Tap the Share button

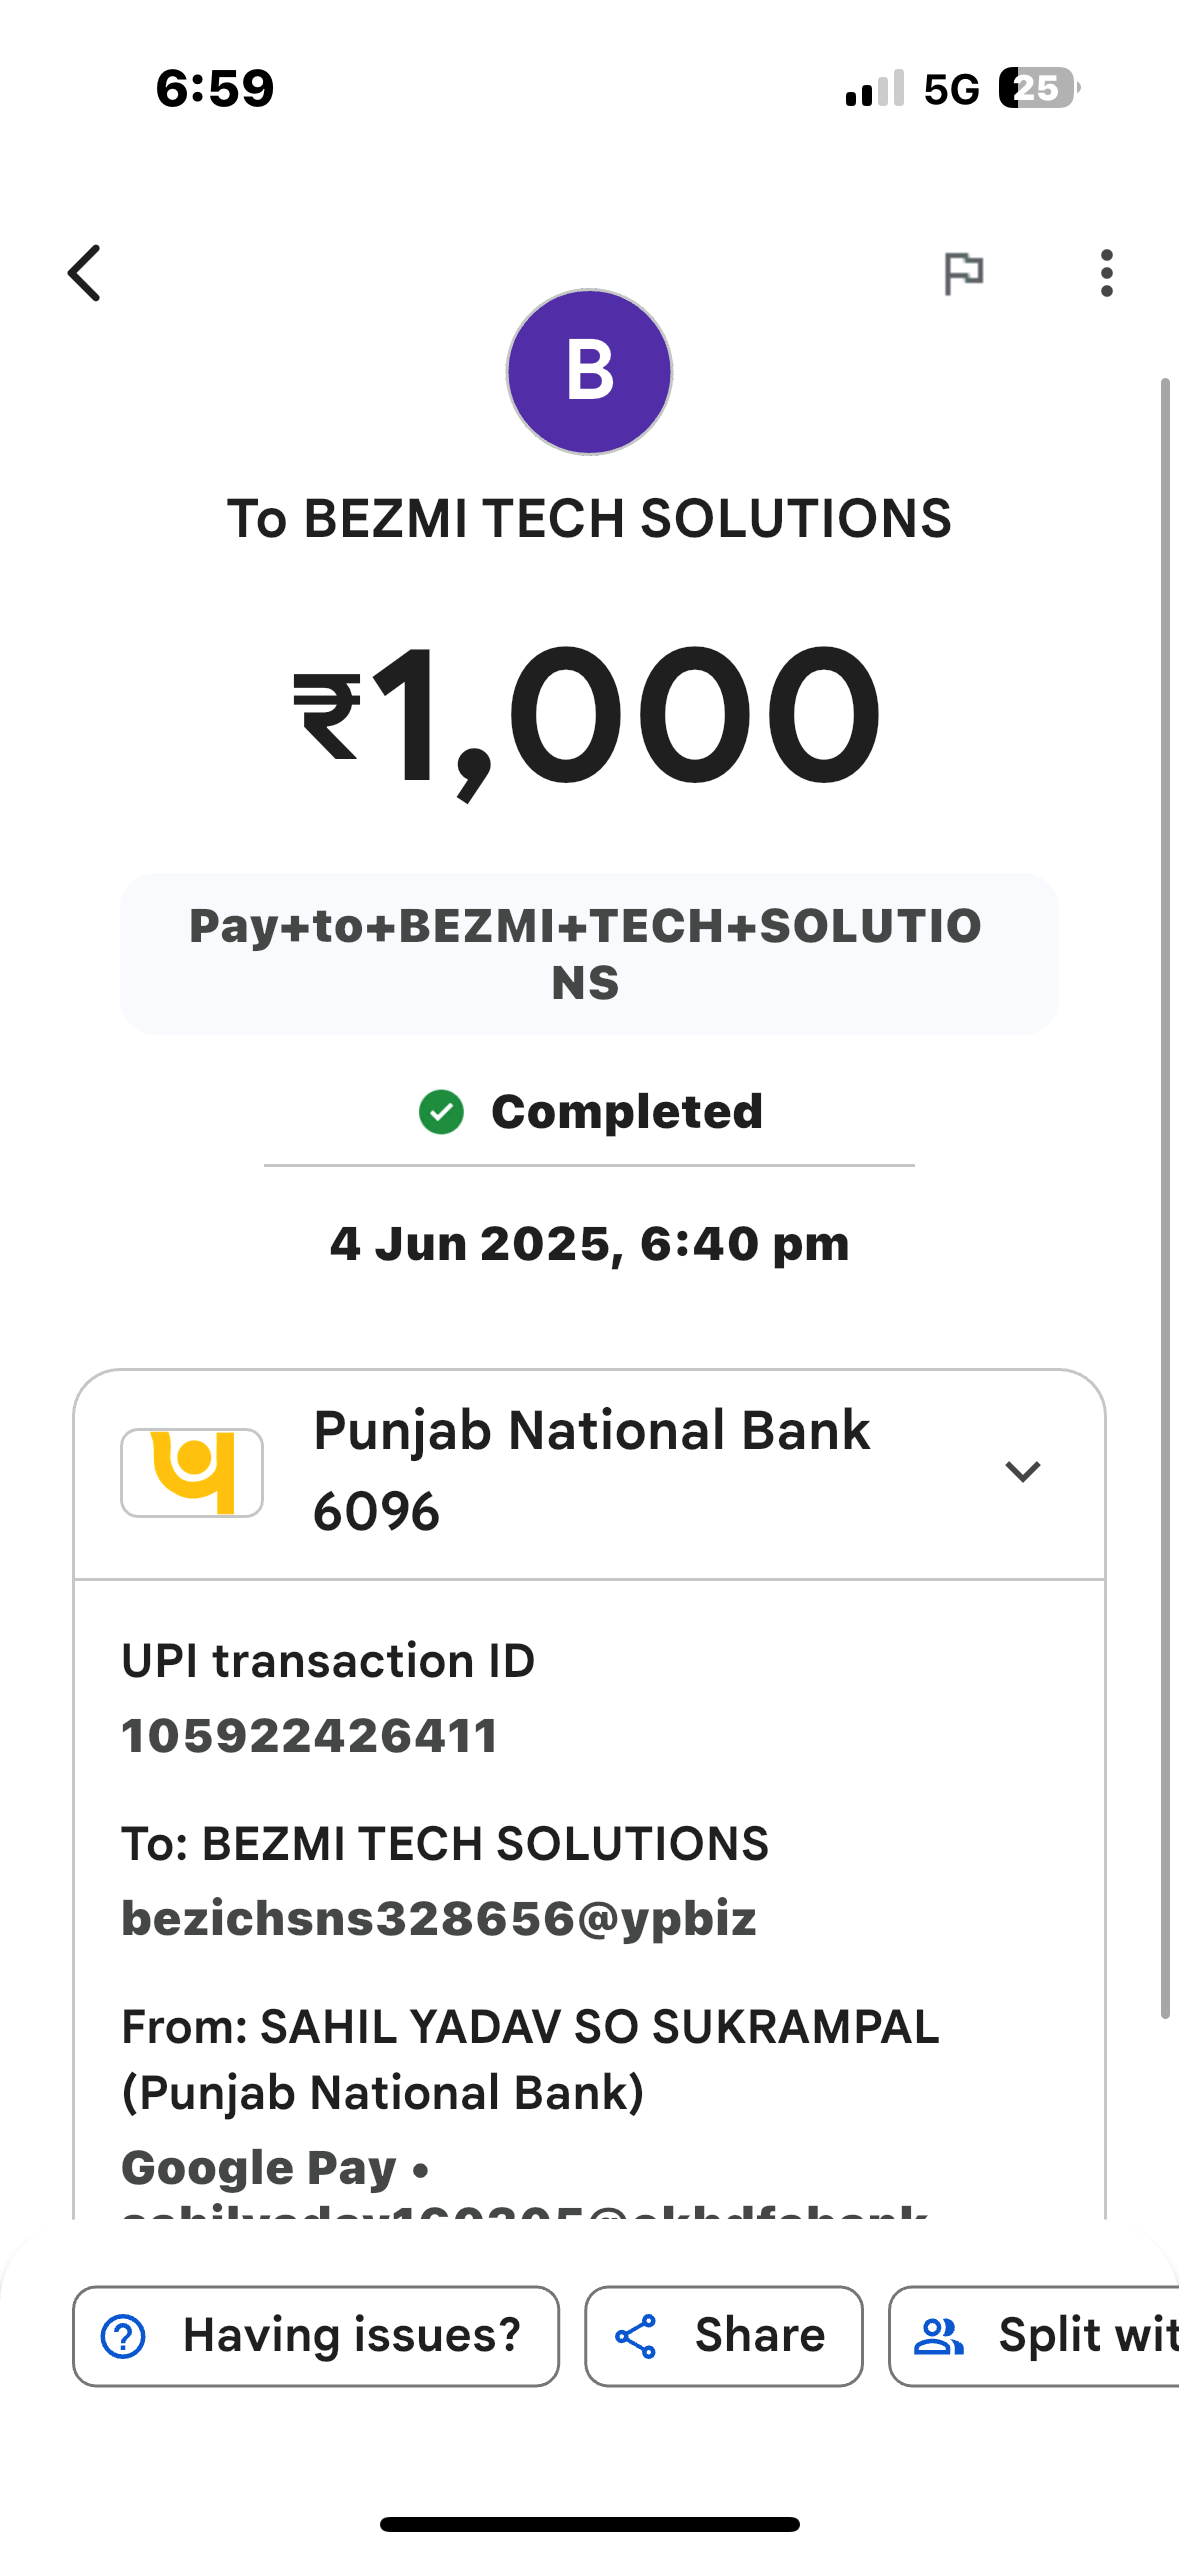[723, 2336]
